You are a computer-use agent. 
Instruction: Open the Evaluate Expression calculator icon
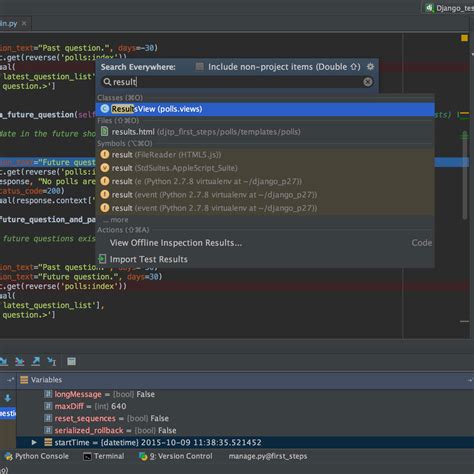[71, 361]
